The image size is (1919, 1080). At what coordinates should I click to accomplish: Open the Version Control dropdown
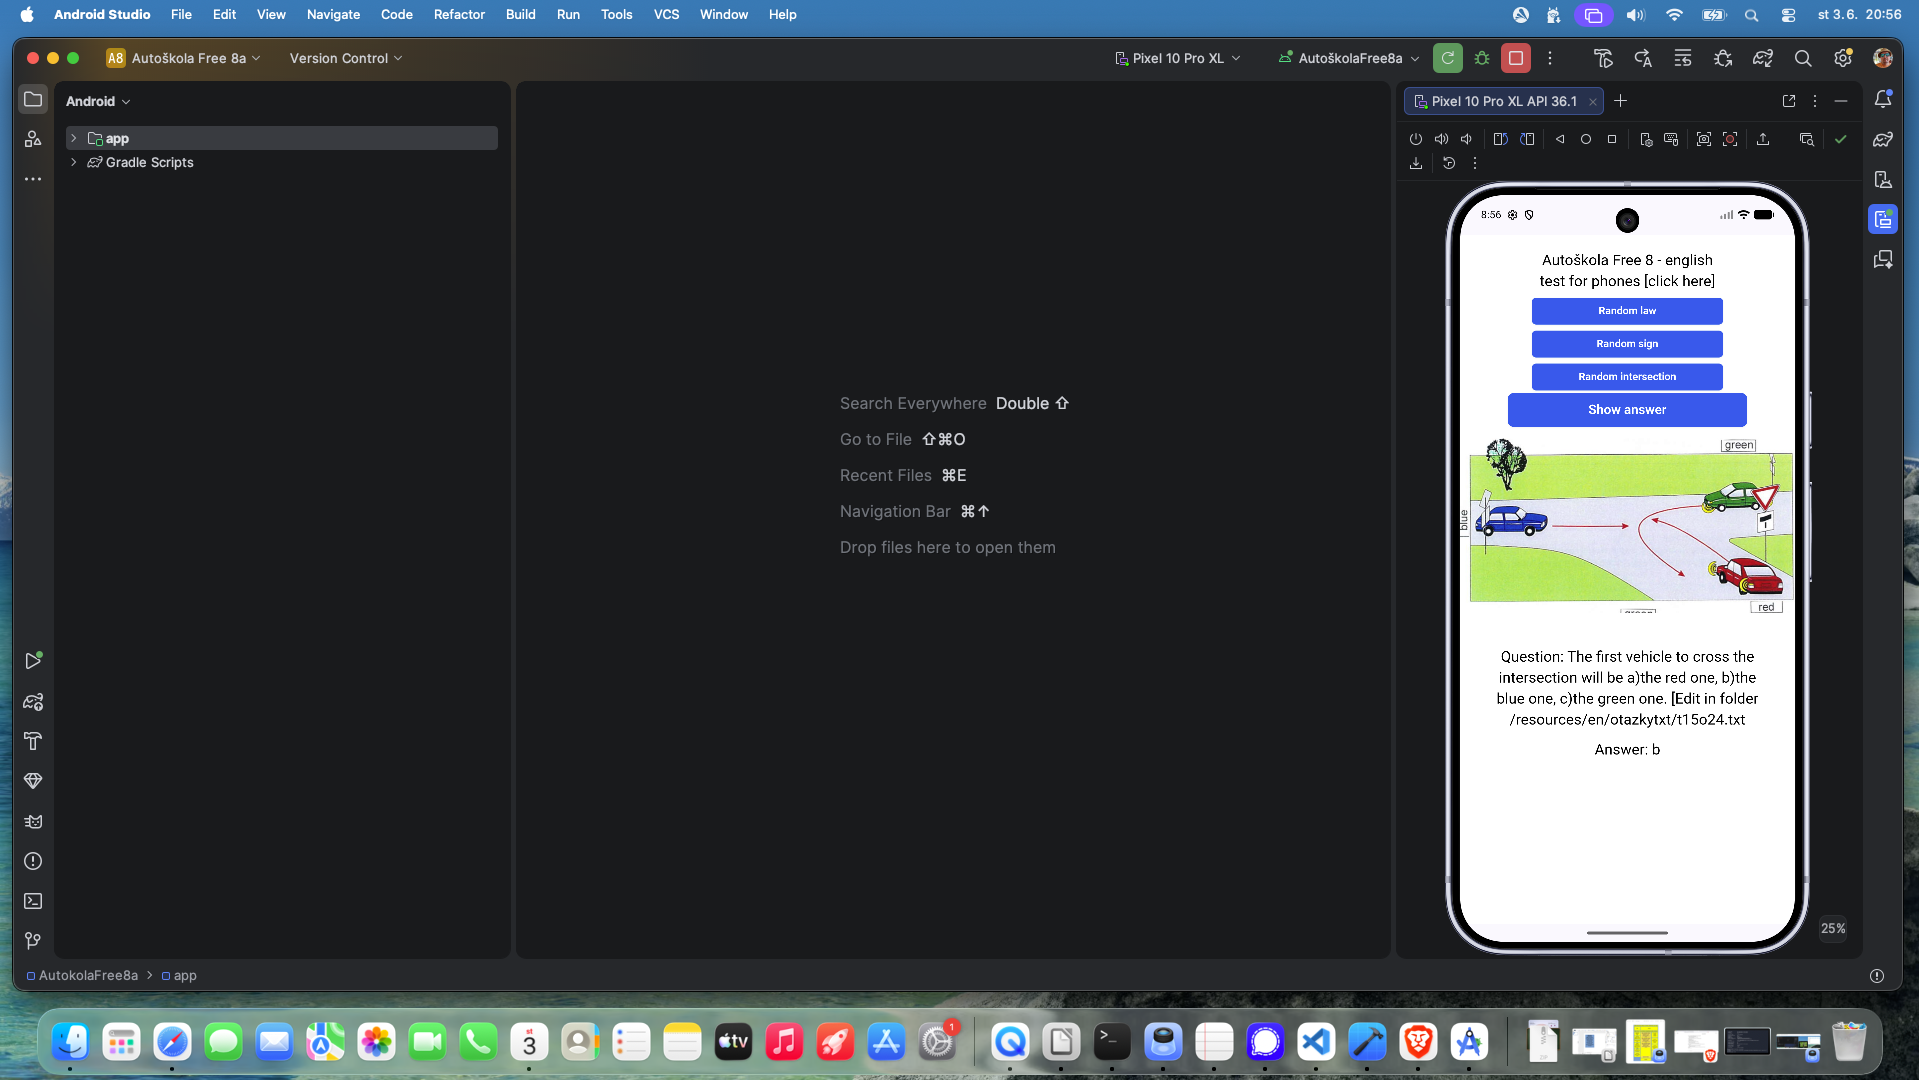pos(346,58)
